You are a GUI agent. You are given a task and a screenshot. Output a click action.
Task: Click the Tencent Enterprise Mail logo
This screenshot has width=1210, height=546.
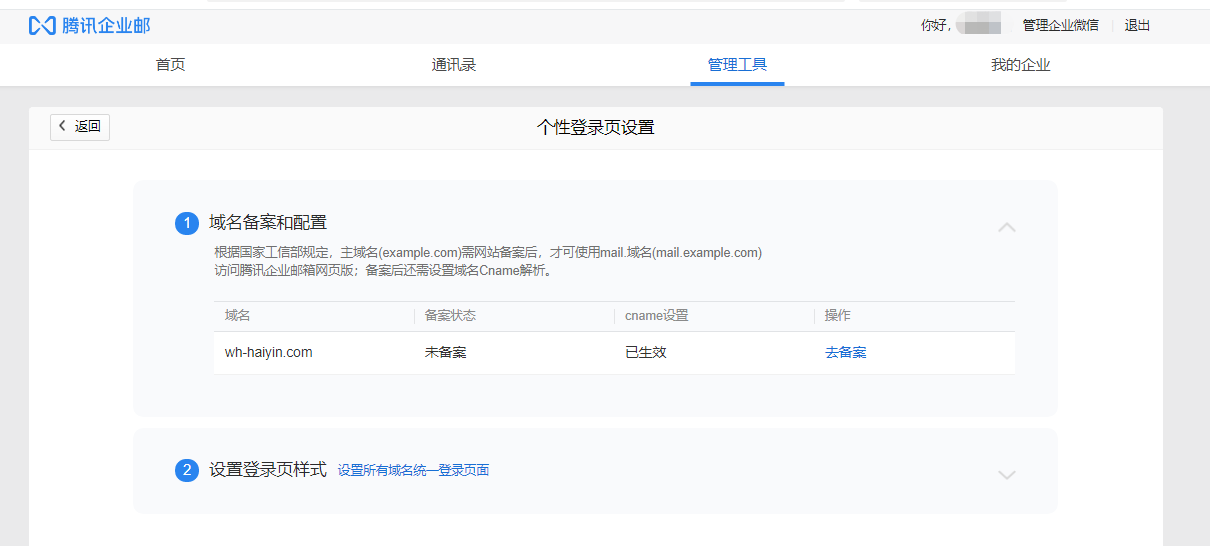click(89, 26)
